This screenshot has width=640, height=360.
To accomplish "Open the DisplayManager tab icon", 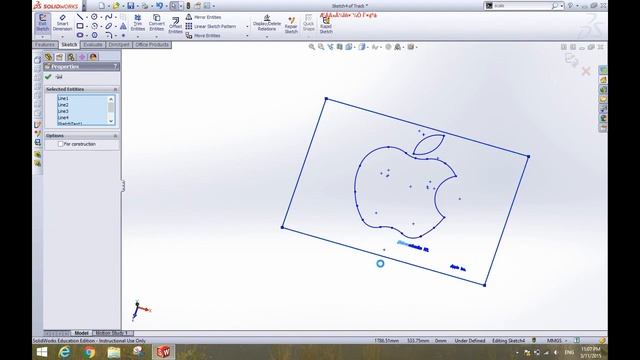I will point(93,57).
